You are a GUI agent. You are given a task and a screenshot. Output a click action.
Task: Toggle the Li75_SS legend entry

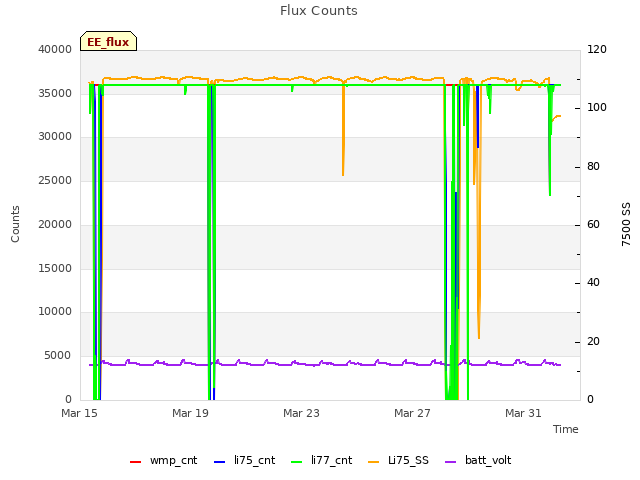coord(398,460)
